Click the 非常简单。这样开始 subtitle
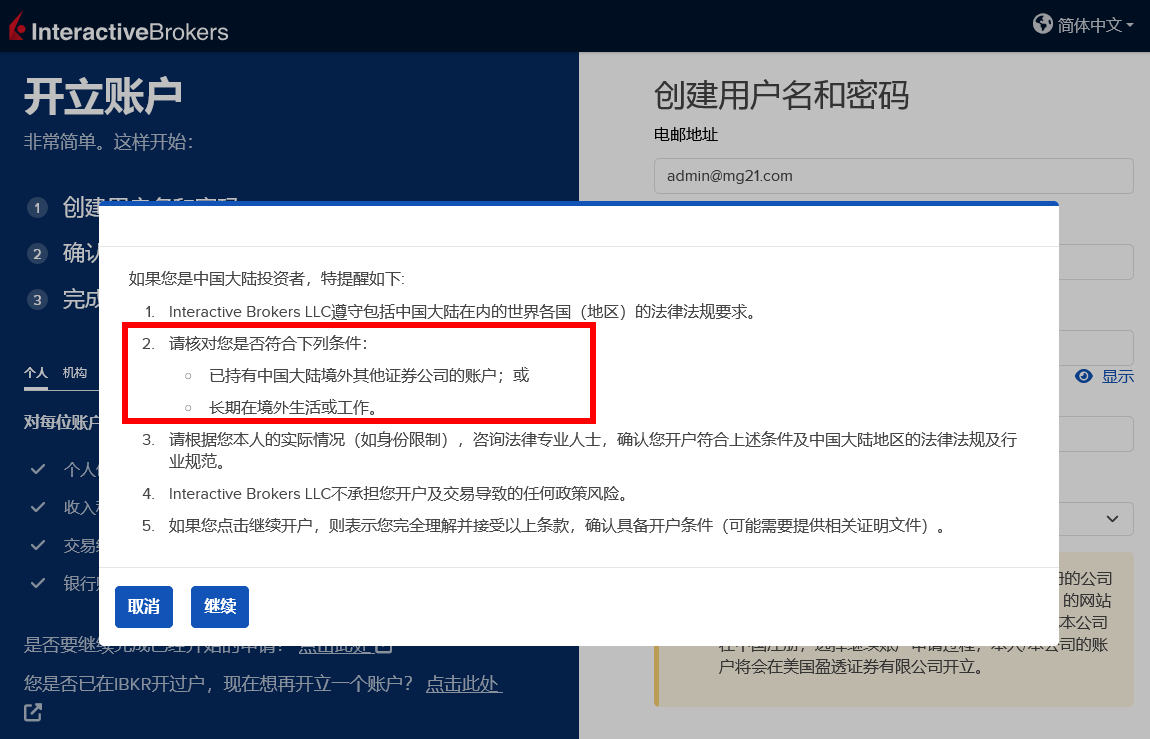The height and width of the screenshot is (739, 1150). 109,141
